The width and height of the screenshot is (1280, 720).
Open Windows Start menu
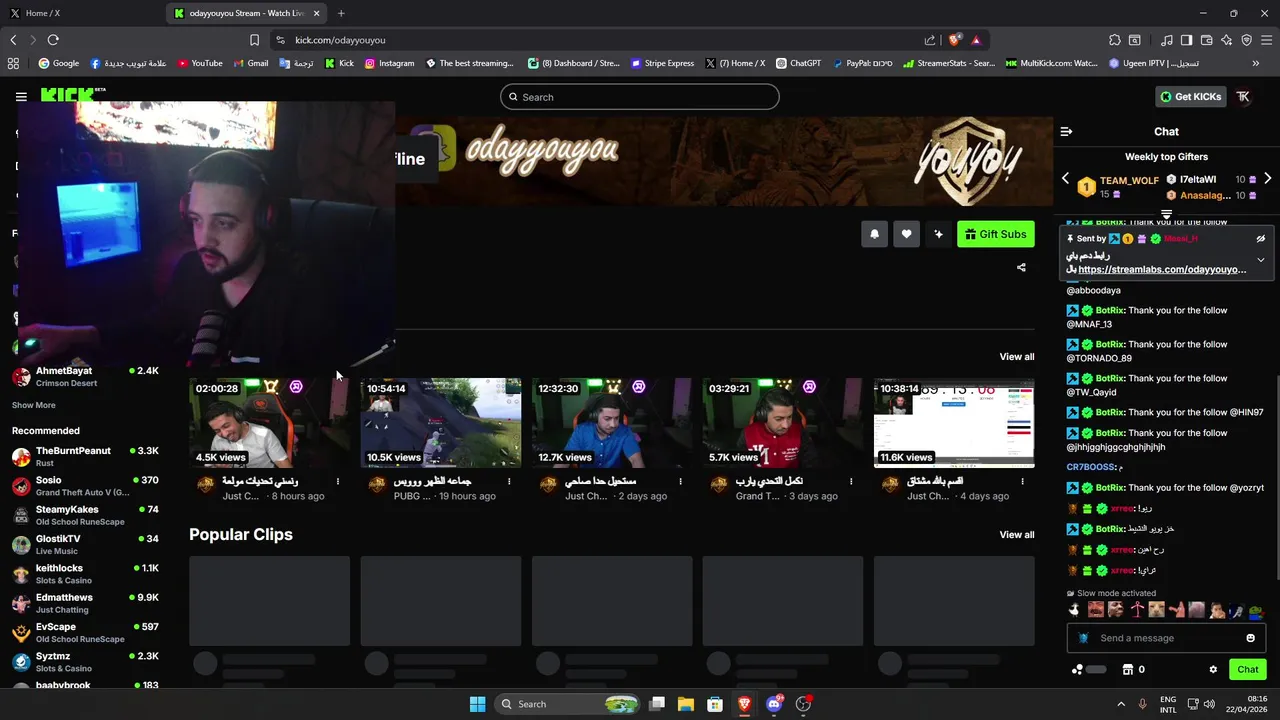[x=477, y=704]
